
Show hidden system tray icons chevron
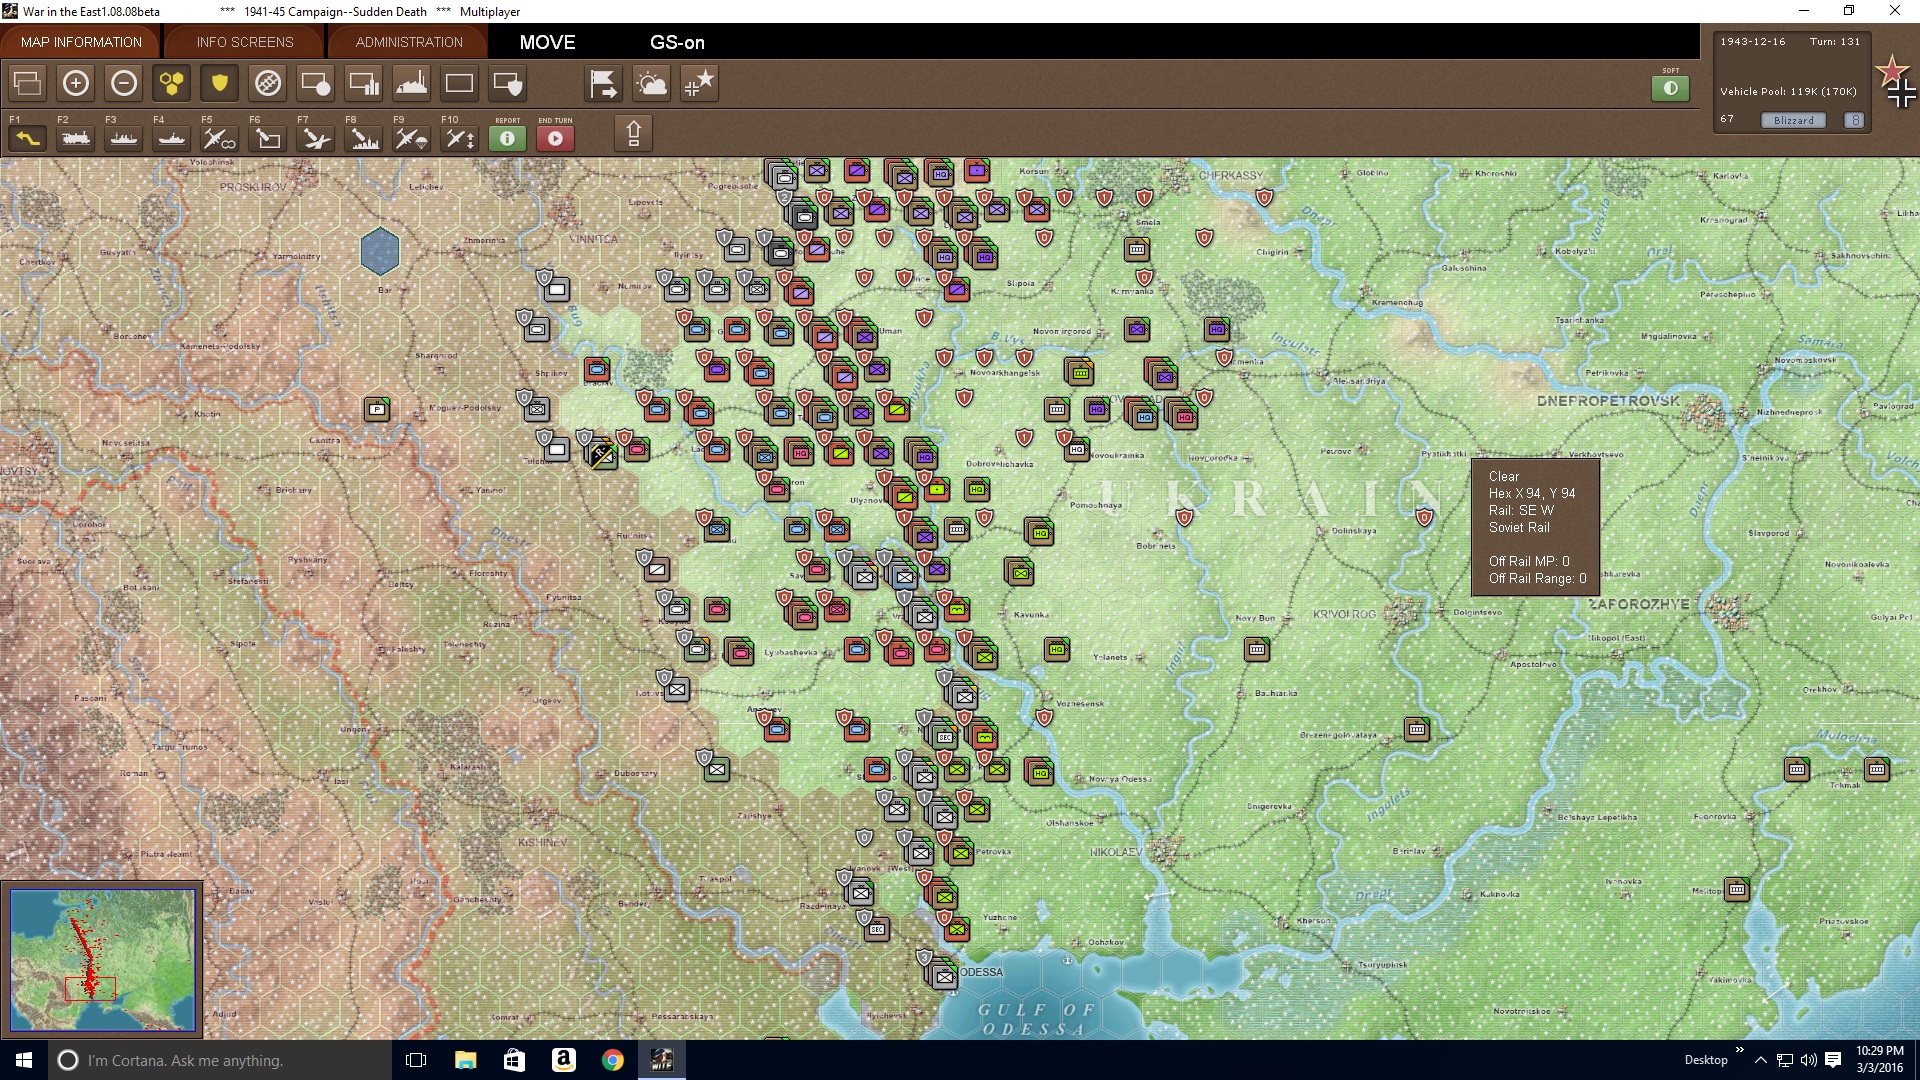[1761, 1060]
